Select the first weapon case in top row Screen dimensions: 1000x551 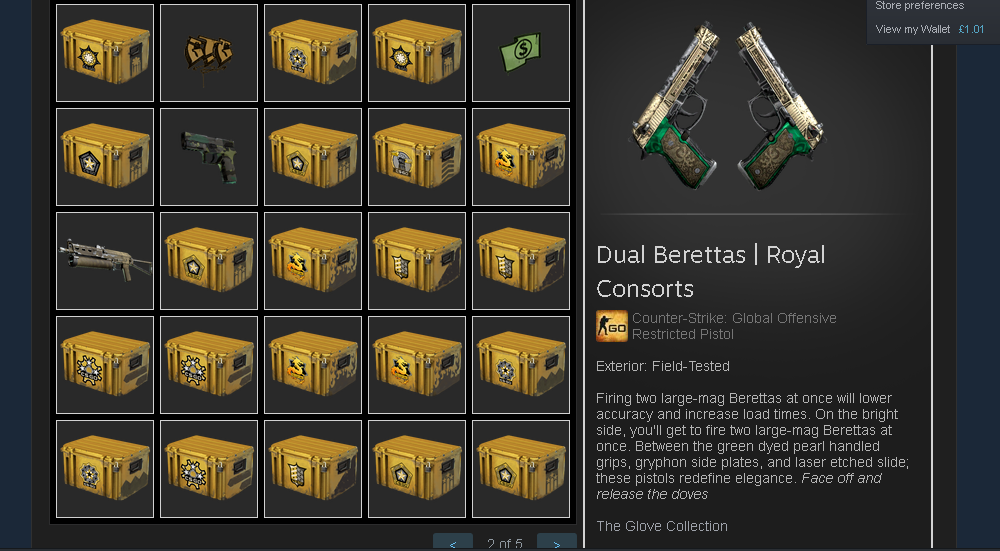click(x=105, y=53)
